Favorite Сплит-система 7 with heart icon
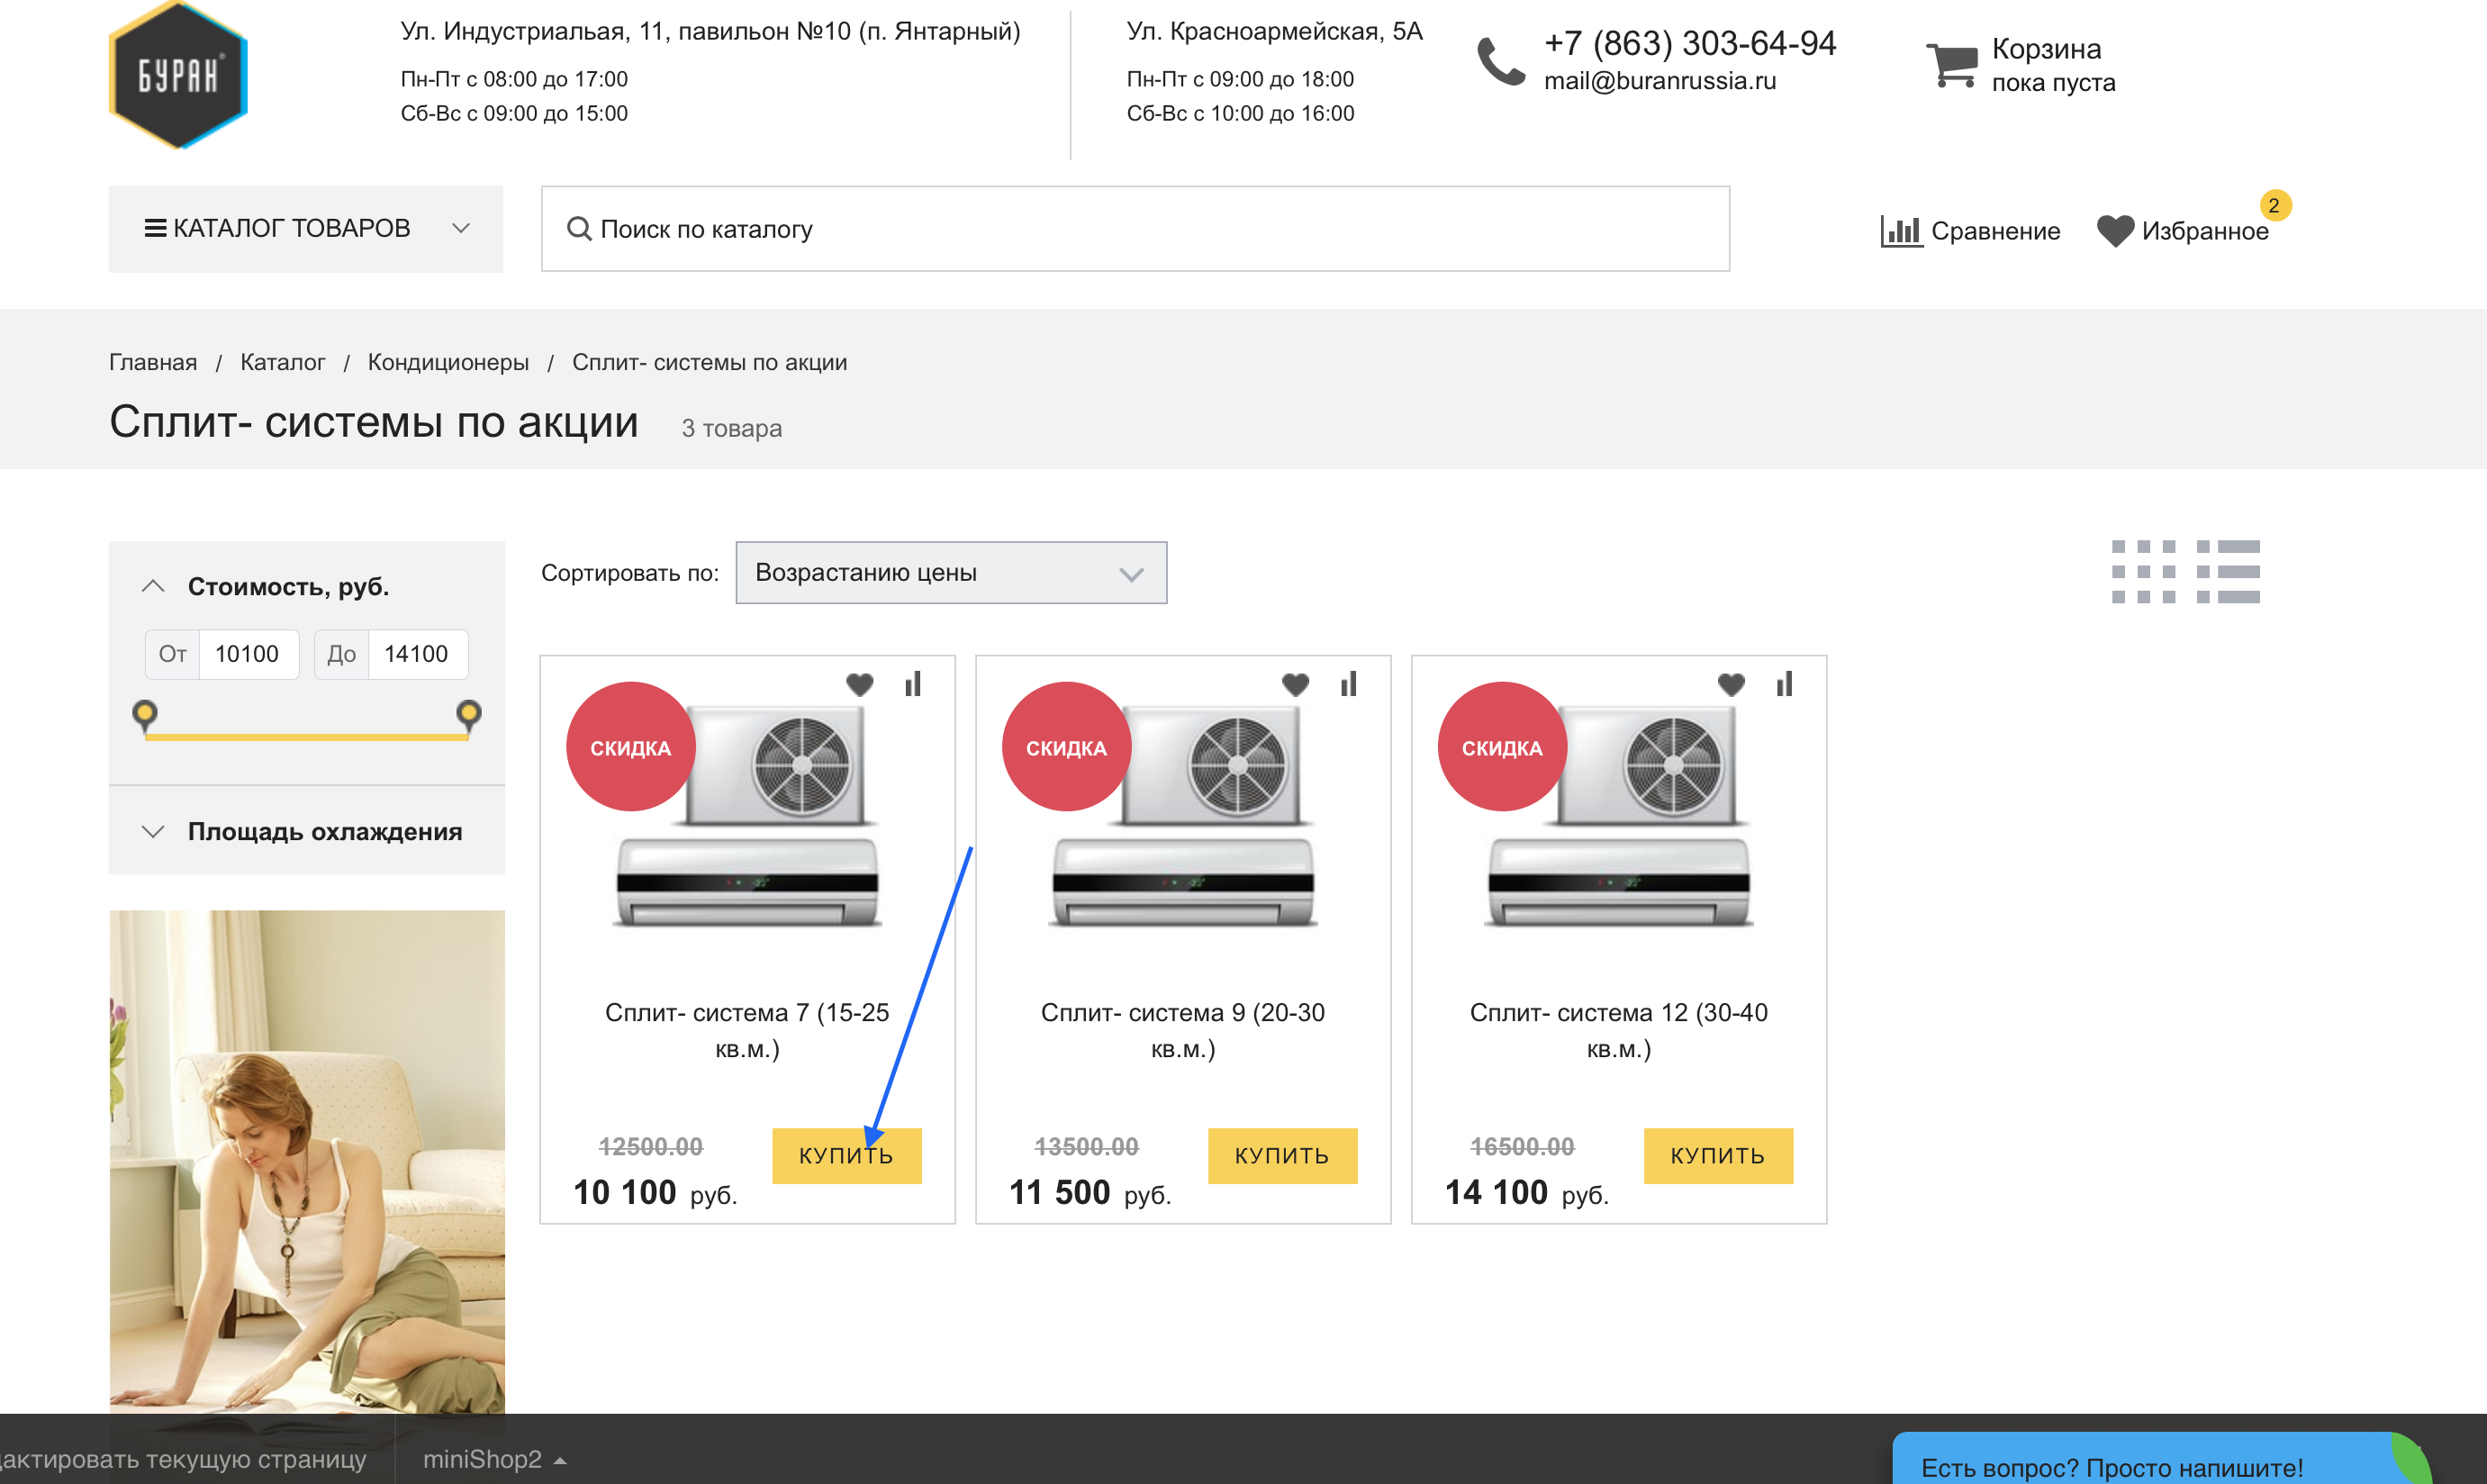 point(859,685)
